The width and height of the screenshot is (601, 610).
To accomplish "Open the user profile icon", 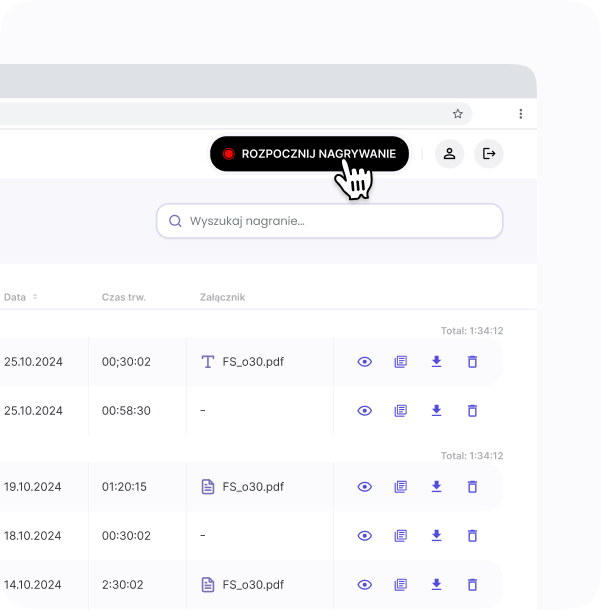I will pos(450,153).
